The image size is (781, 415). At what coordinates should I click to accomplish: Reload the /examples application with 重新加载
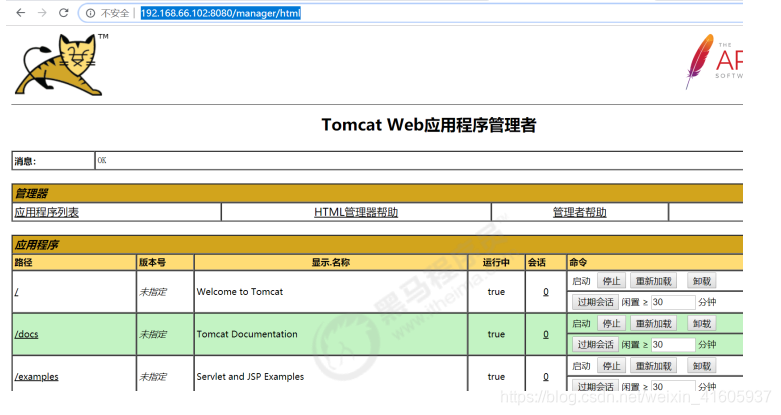(x=653, y=366)
